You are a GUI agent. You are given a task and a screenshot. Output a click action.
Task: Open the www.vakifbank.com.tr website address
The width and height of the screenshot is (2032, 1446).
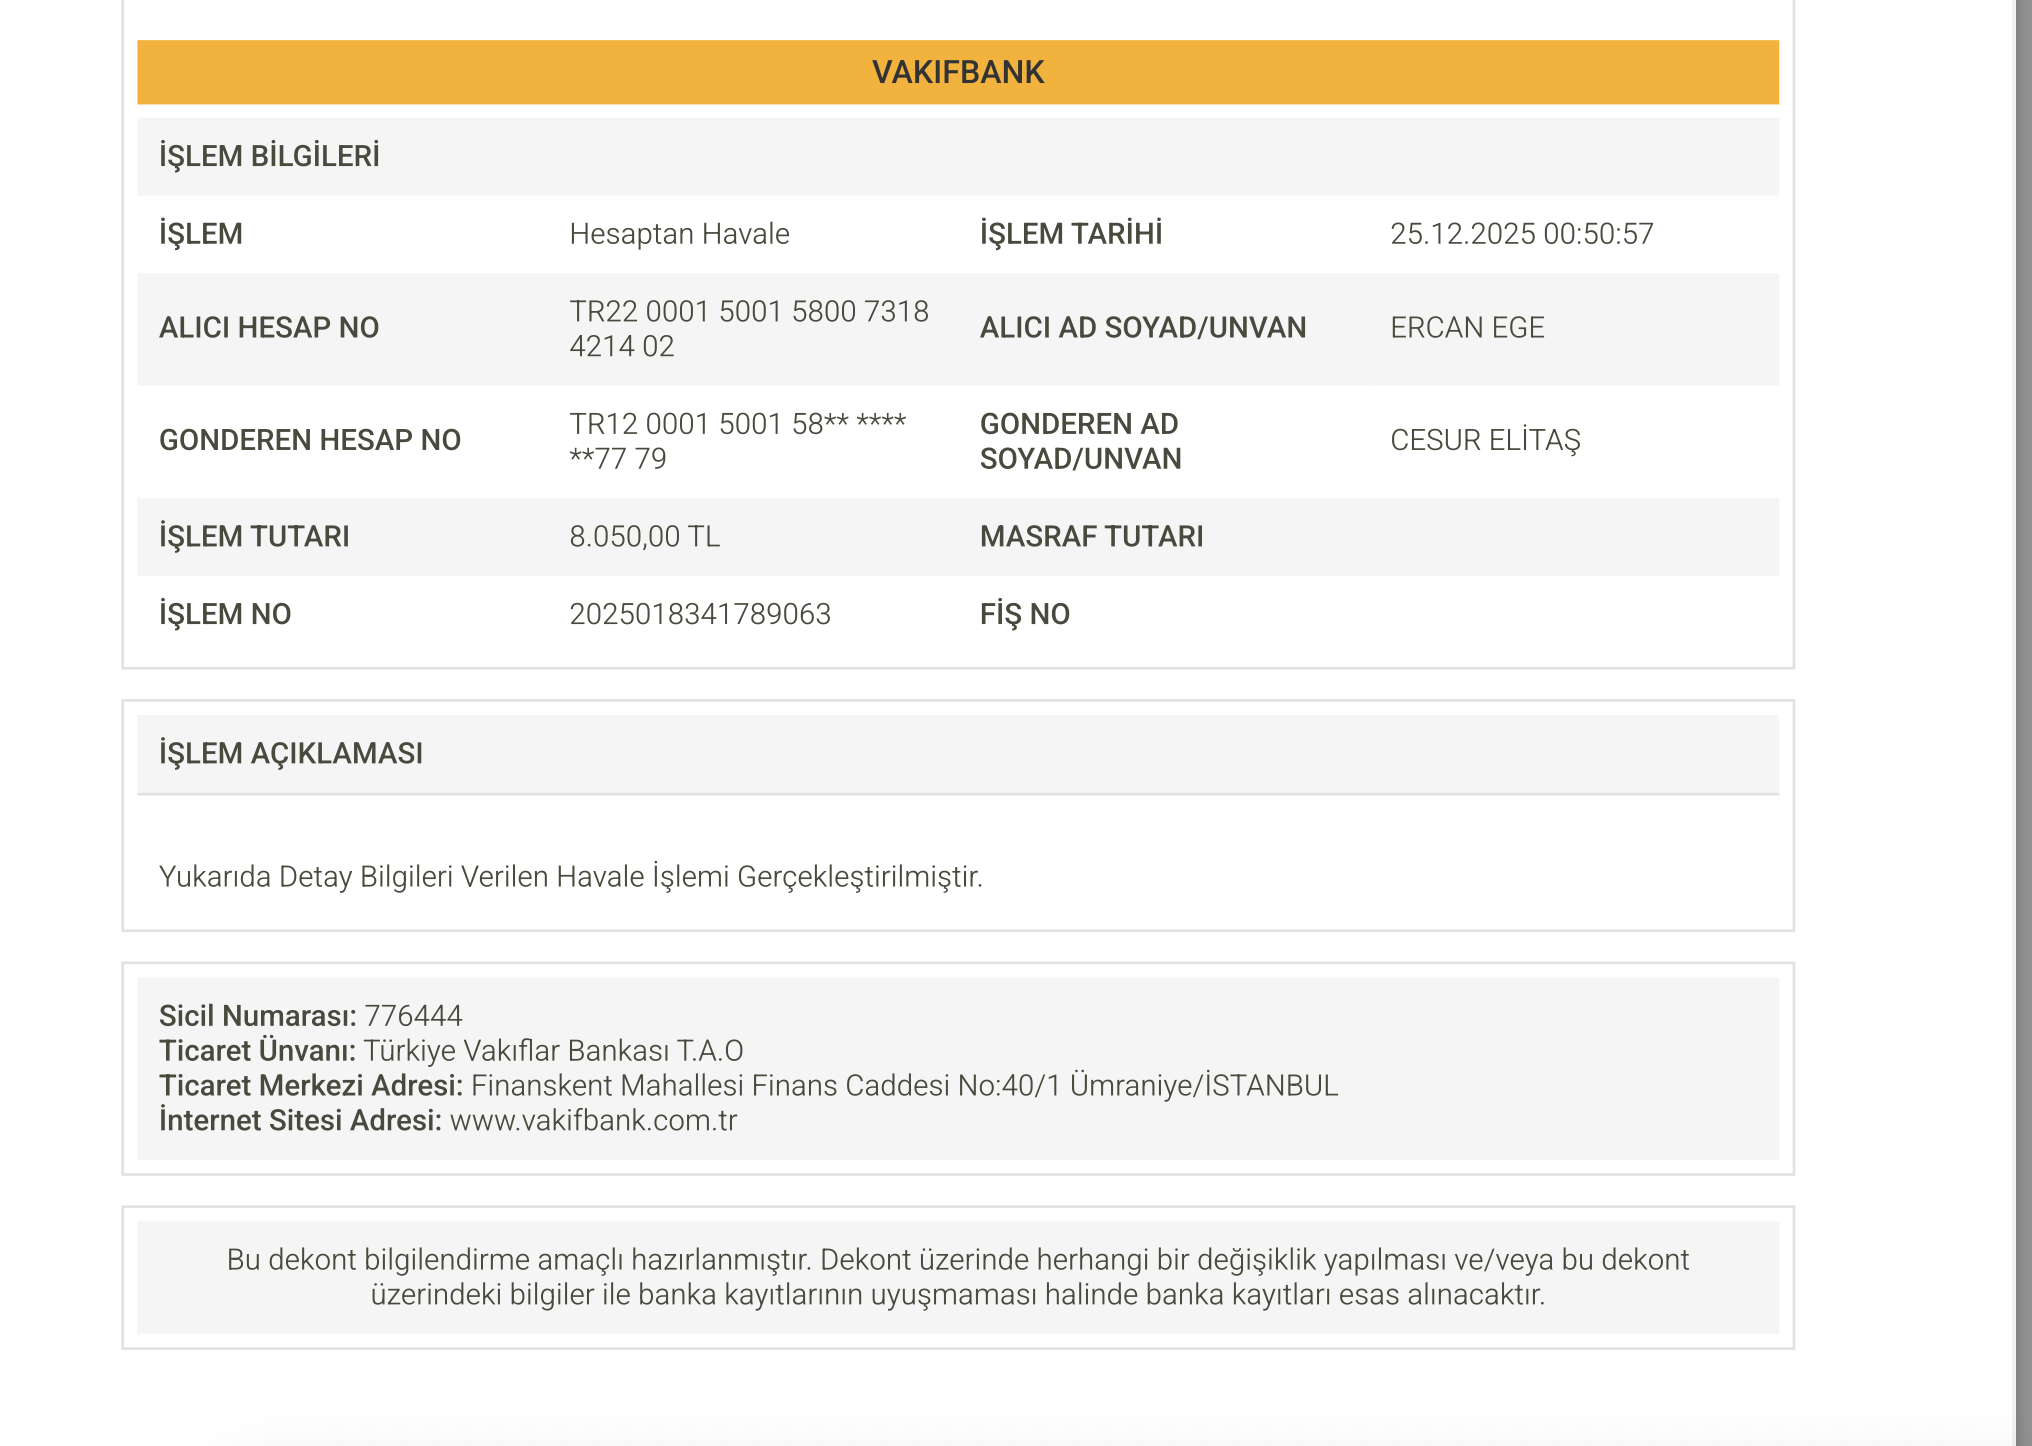[593, 1121]
